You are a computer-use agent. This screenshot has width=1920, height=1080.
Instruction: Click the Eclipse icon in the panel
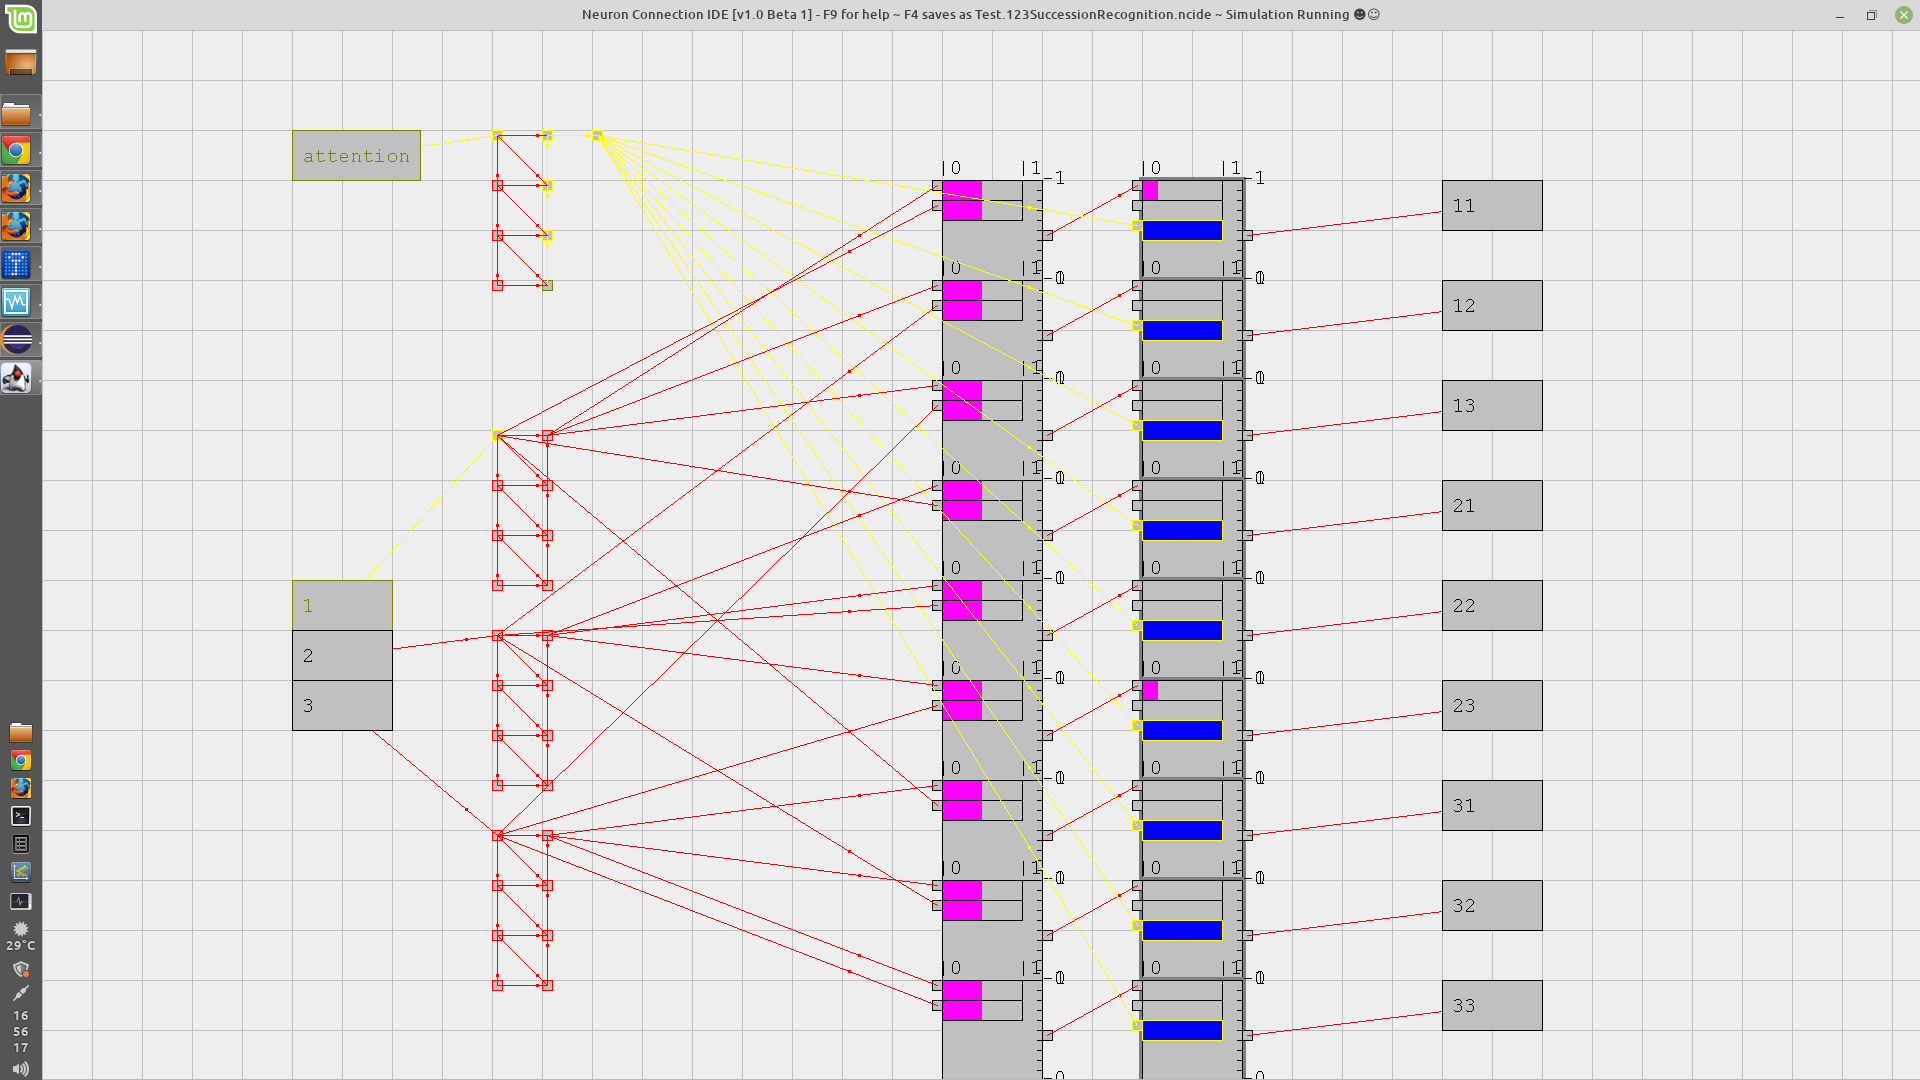click(x=17, y=340)
